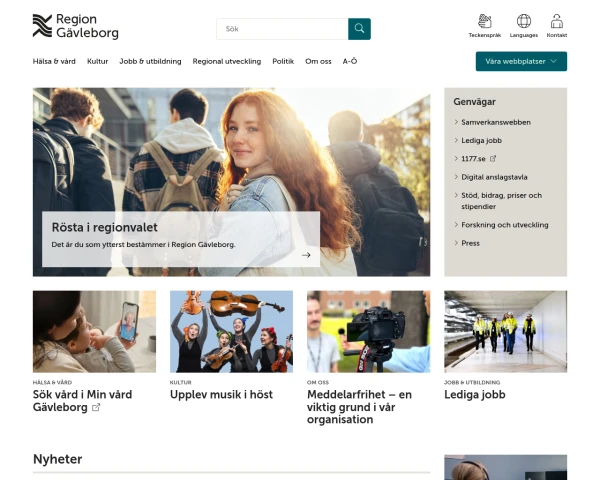The height and width of the screenshot is (480, 600).
Task: Click 'Det är du som ytterst bestämmer' text
Action: [x=143, y=245]
